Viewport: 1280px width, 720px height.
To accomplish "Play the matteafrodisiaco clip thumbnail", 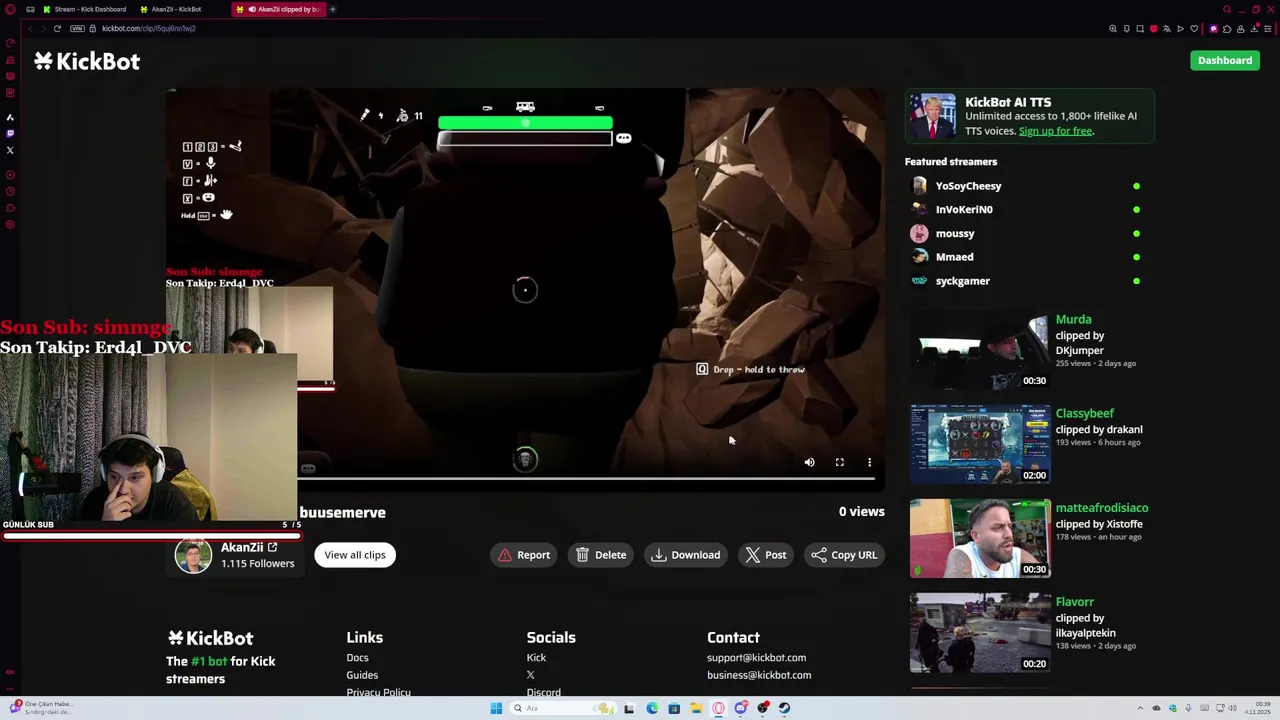I will tap(980, 539).
